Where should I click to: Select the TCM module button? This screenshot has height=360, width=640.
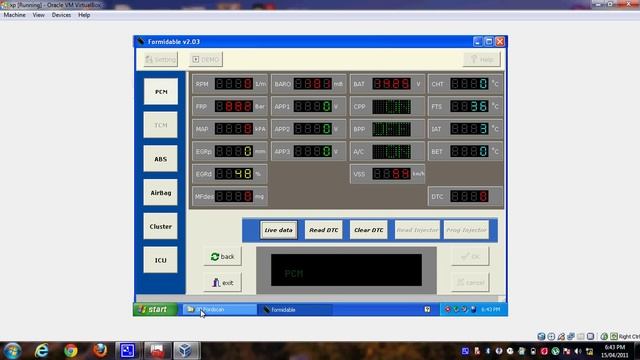(160, 125)
